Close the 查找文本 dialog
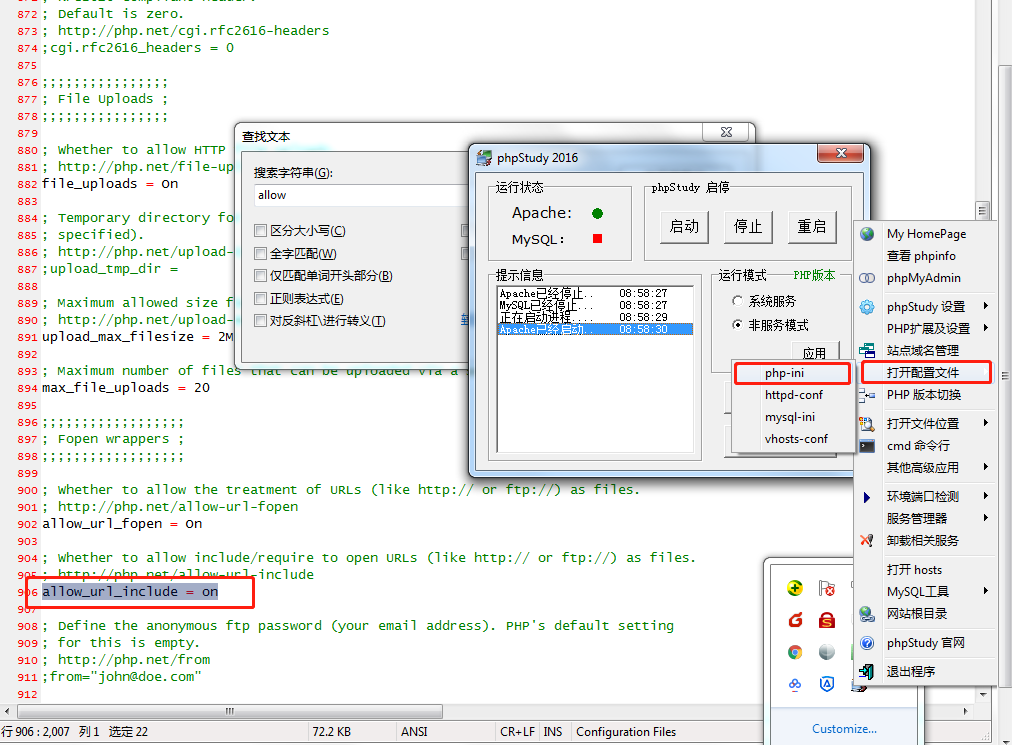 tap(726, 132)
